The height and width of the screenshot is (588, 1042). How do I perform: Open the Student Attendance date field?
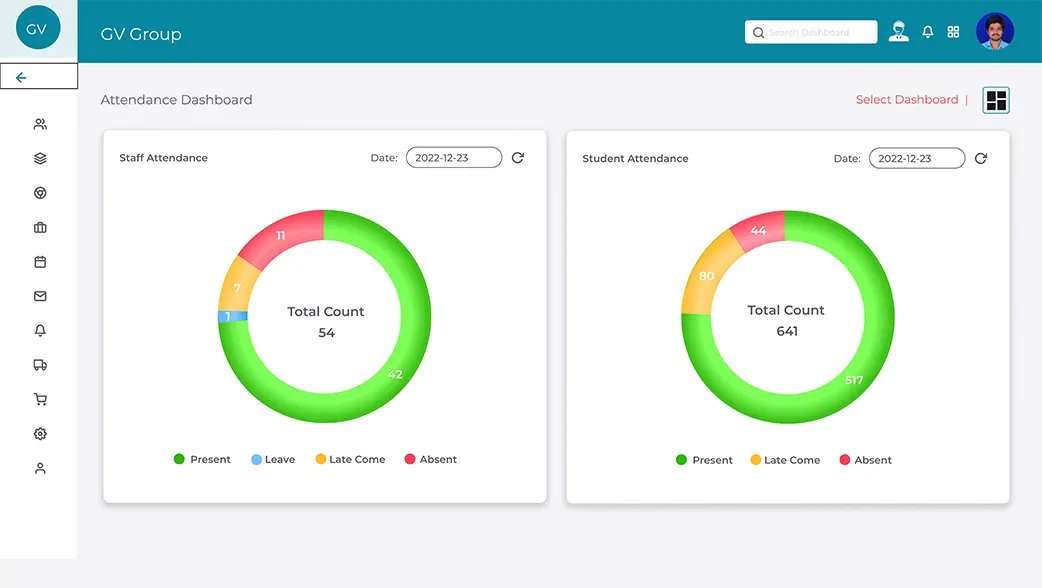[x=917, y=158]
